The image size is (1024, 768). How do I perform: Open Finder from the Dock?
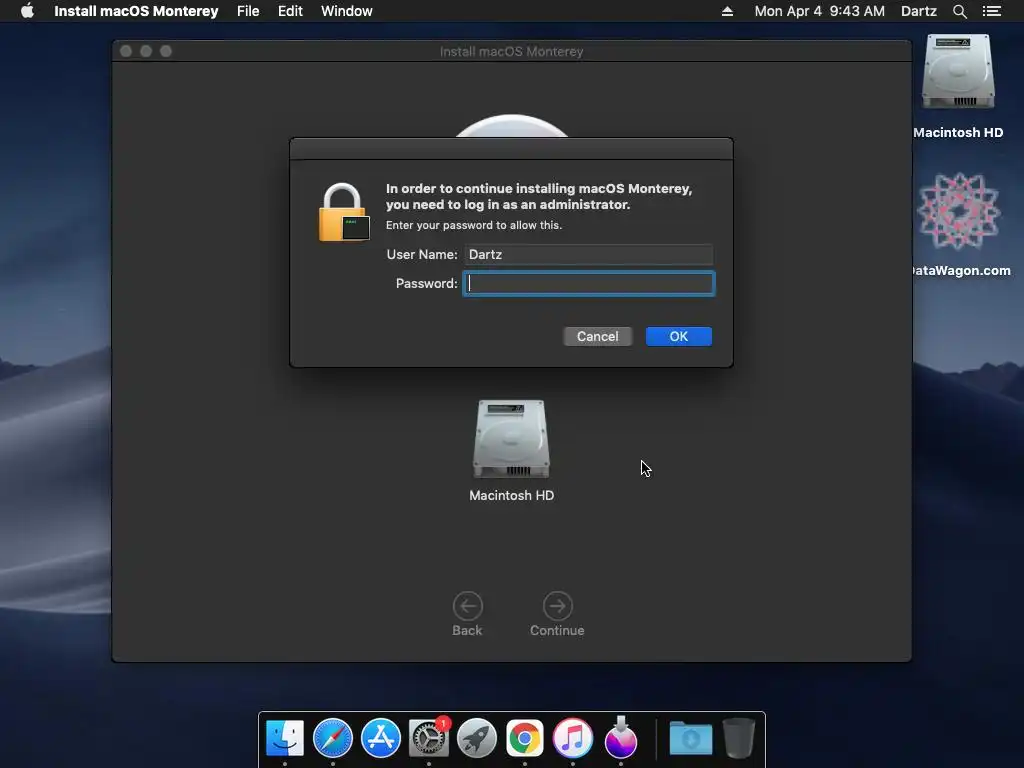pos(285,738)
